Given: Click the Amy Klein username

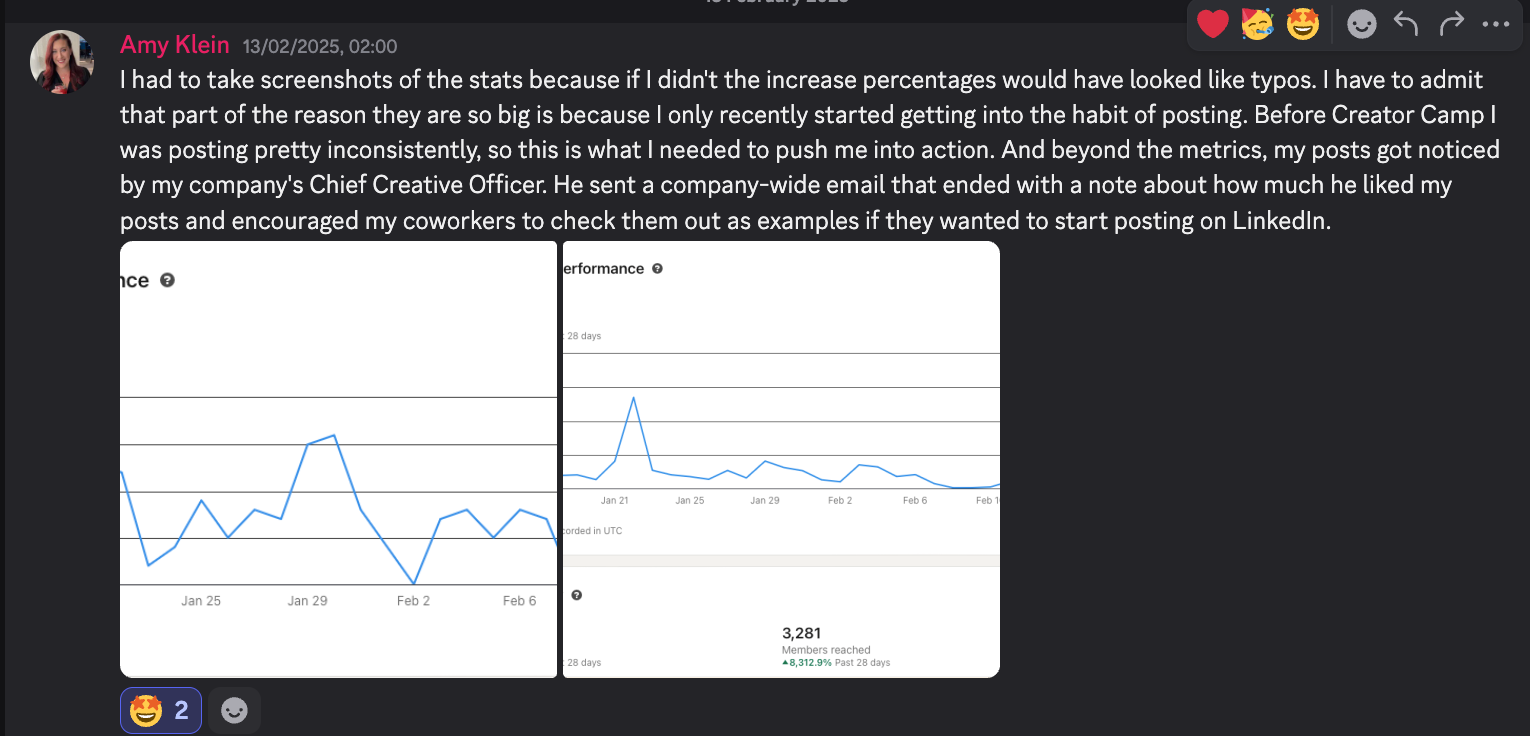Looking at the screenshot, I should 174,45.
